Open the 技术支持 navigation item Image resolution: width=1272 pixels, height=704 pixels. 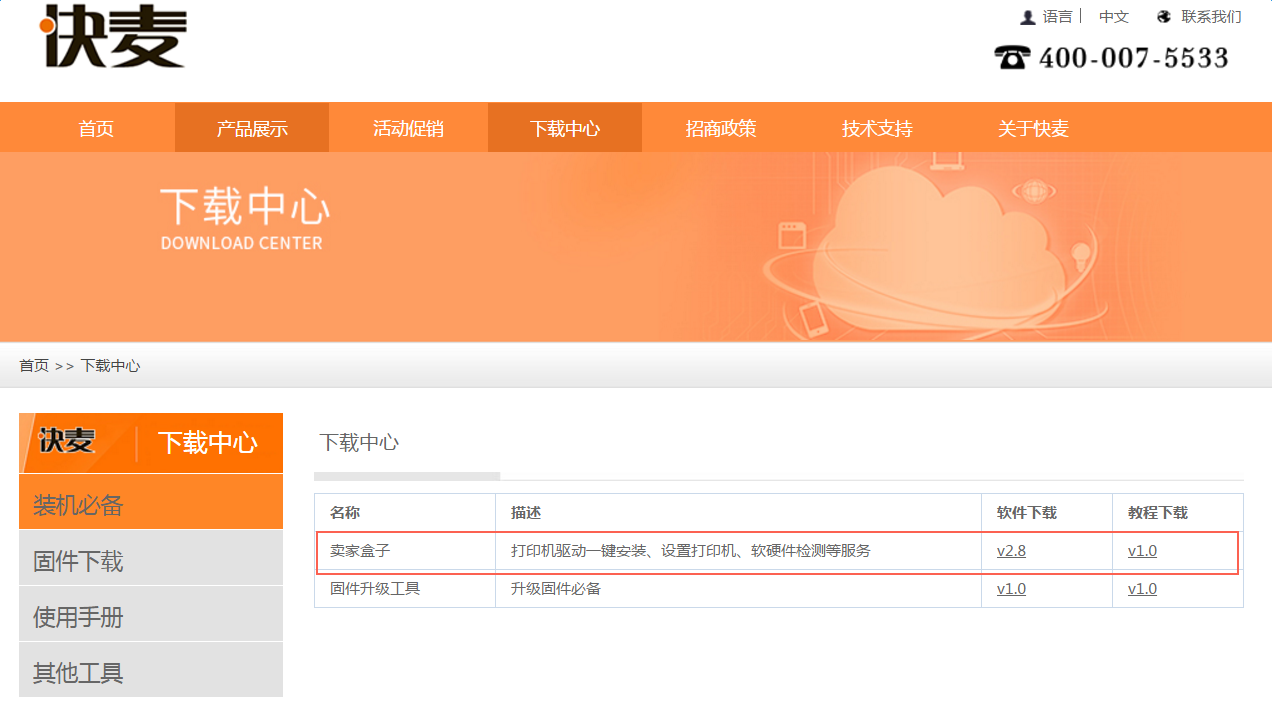tap(877, 128)
